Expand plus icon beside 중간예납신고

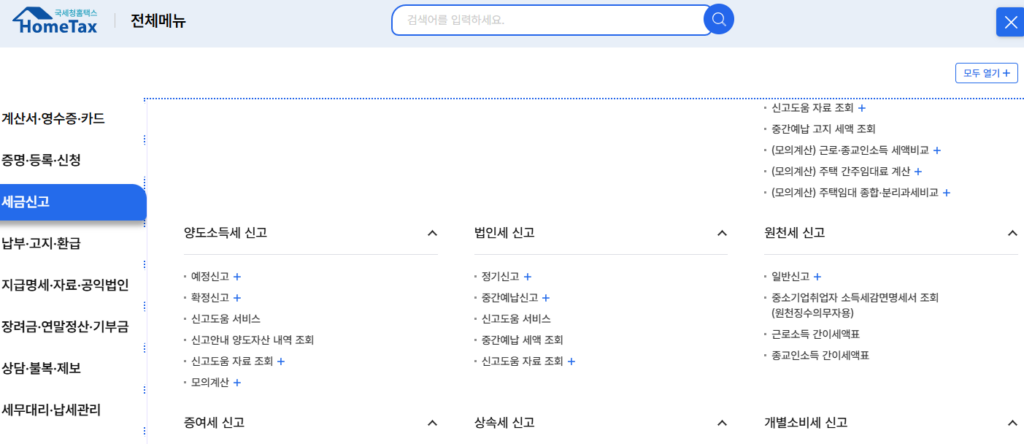(546, 298)
